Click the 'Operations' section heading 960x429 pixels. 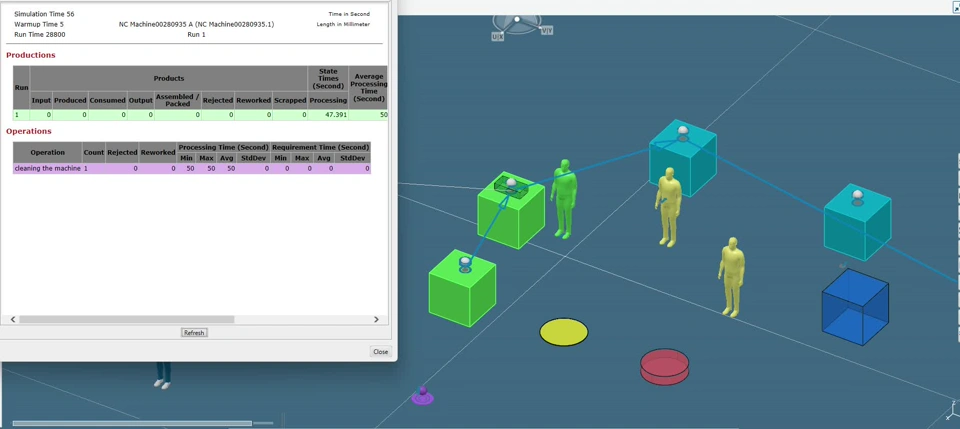(x=29, y=131)
